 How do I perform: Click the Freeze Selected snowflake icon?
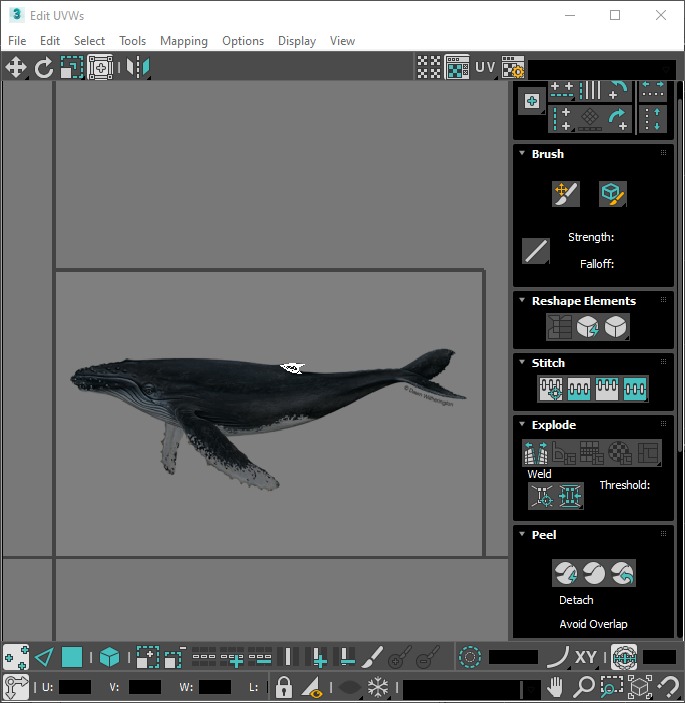point(378,687)
